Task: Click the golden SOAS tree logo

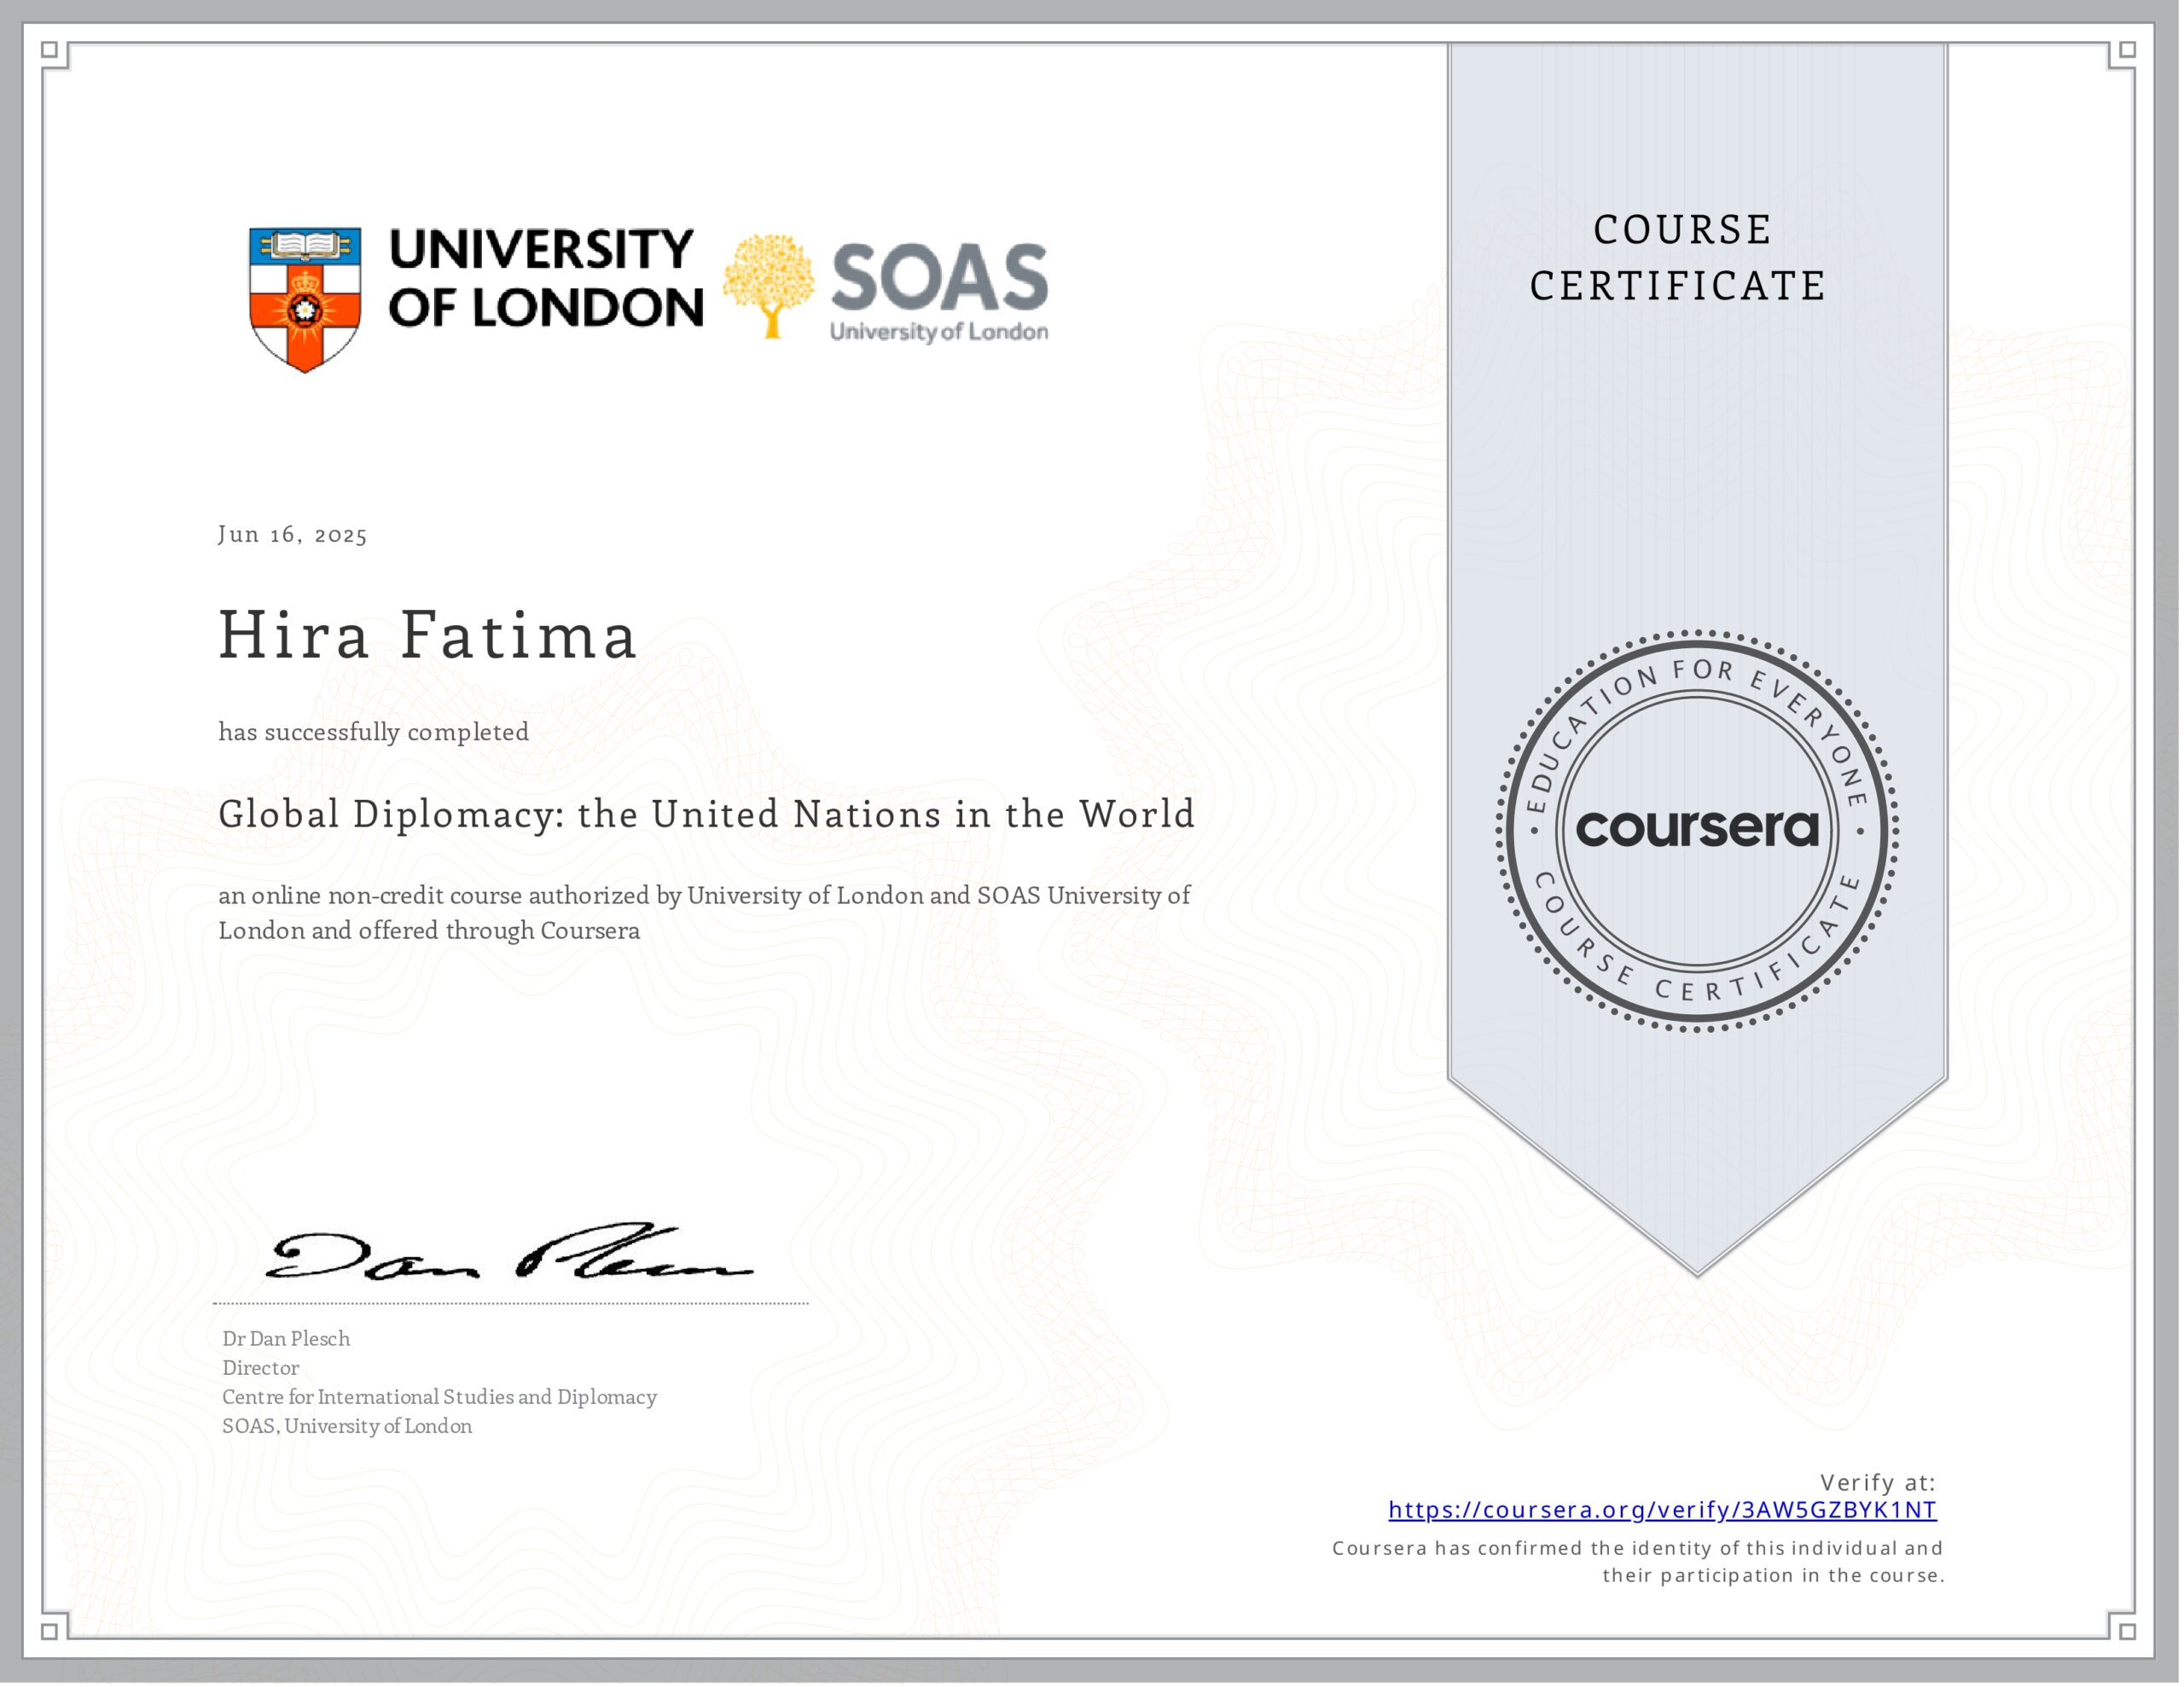Action: pyautogui.click(x=768, y=284)
